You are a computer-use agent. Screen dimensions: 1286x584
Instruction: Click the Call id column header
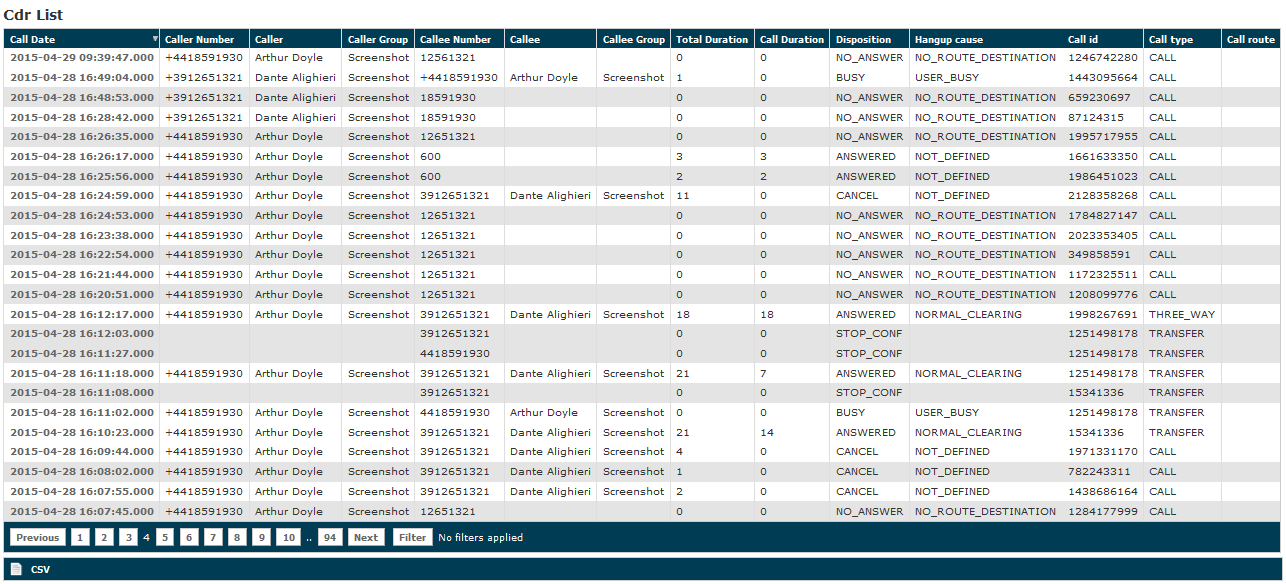coord(1083,39)
